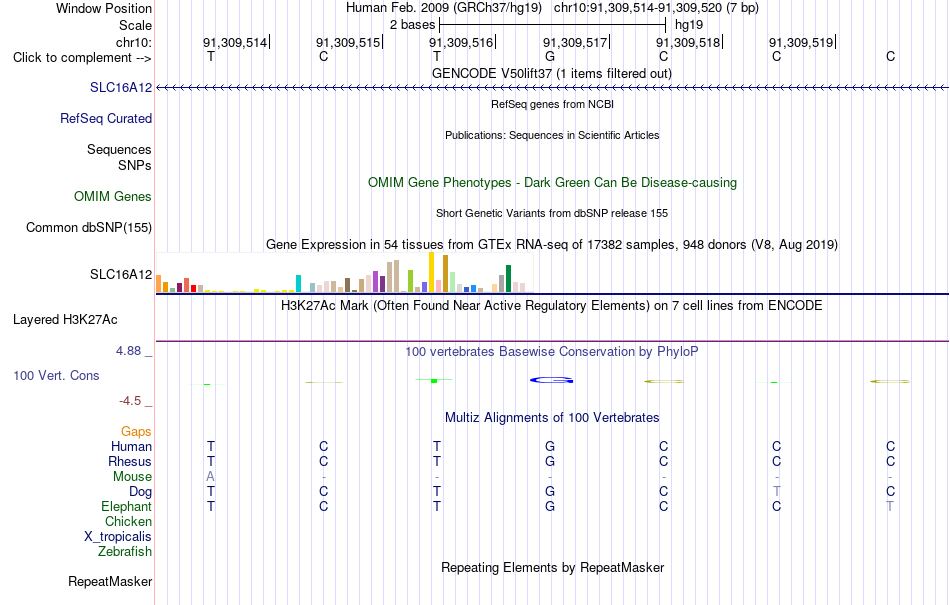The image size is (950, 605).
Task: Click the Repeating Elements by RepeatMasker title
Action: tap(553, 567)
